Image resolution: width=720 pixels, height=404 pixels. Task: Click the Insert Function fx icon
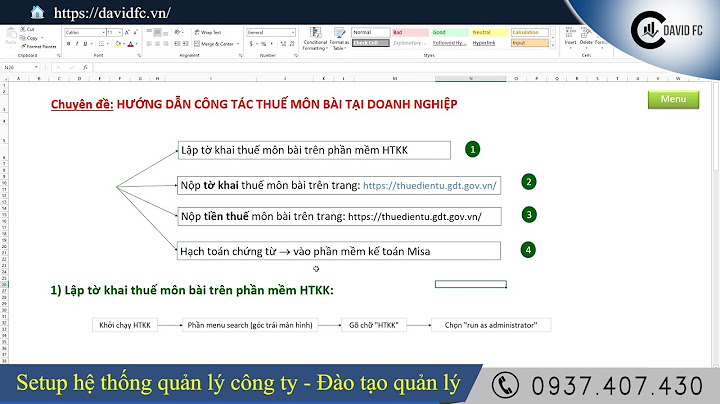[x=85, y=67]
